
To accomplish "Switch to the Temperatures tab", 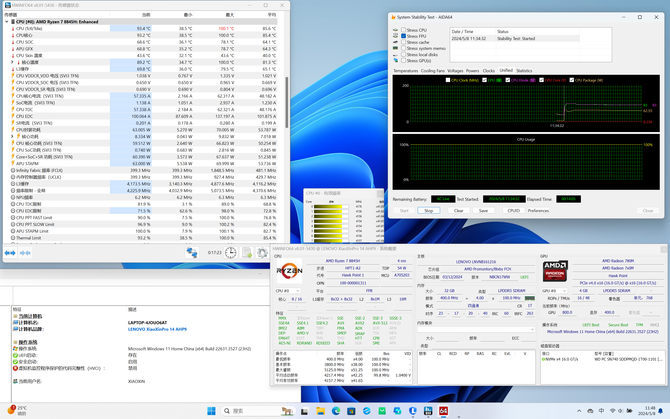I will [x=405, y=71].
